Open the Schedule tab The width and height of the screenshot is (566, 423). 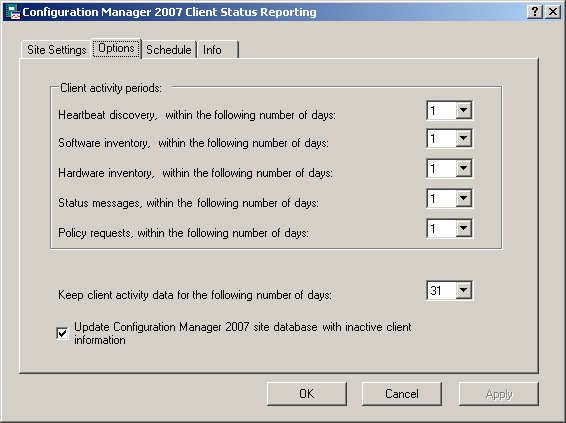169,50
